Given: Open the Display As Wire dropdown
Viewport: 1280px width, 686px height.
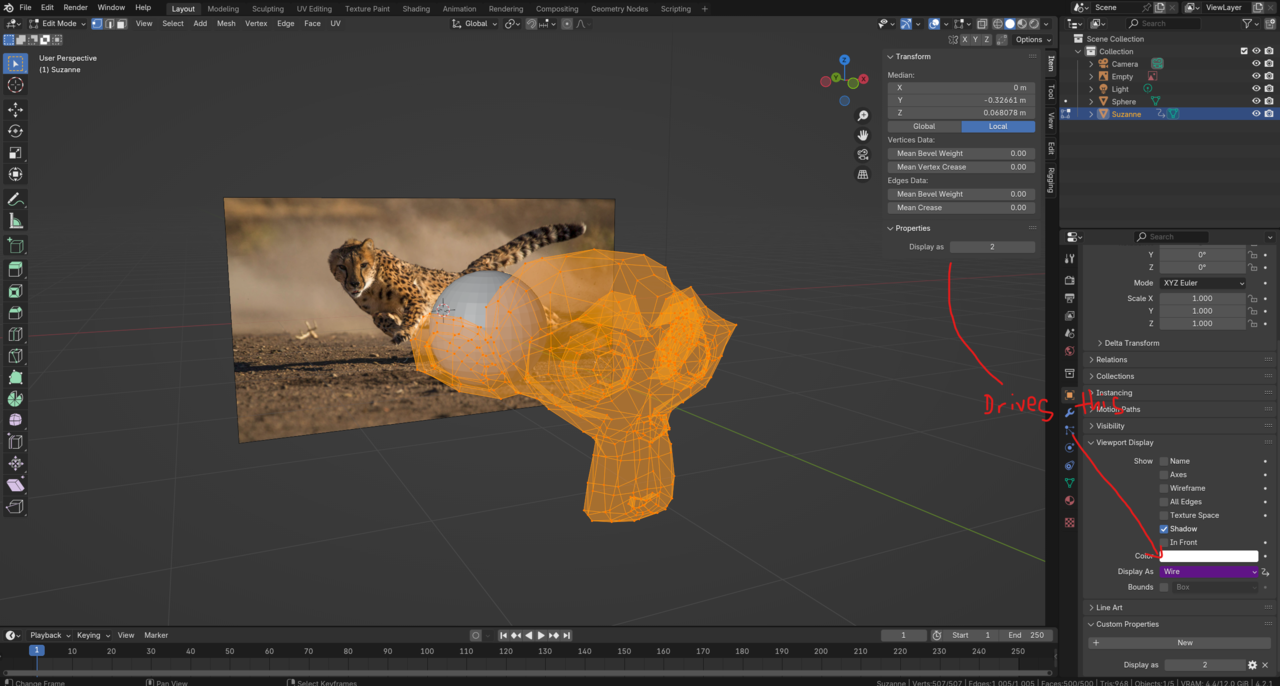Looking at the screenshot, I should tap(1209, 572).
